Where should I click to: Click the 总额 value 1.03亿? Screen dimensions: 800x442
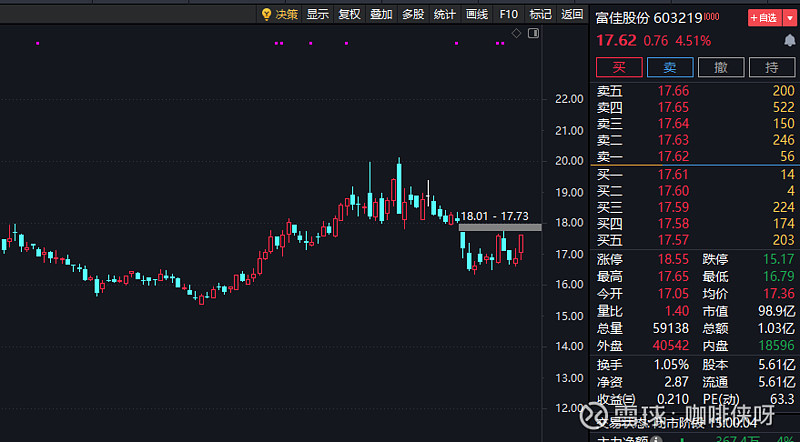pos(777,328)
